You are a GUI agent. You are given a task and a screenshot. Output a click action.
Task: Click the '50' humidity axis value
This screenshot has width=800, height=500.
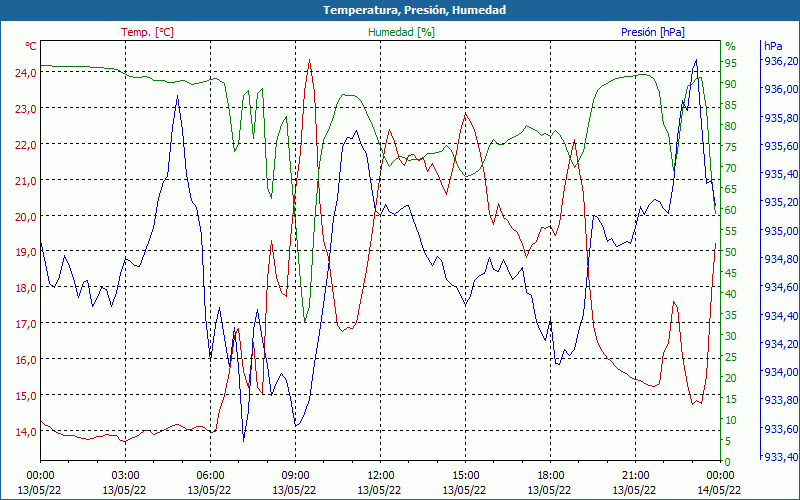pos(731,252)
